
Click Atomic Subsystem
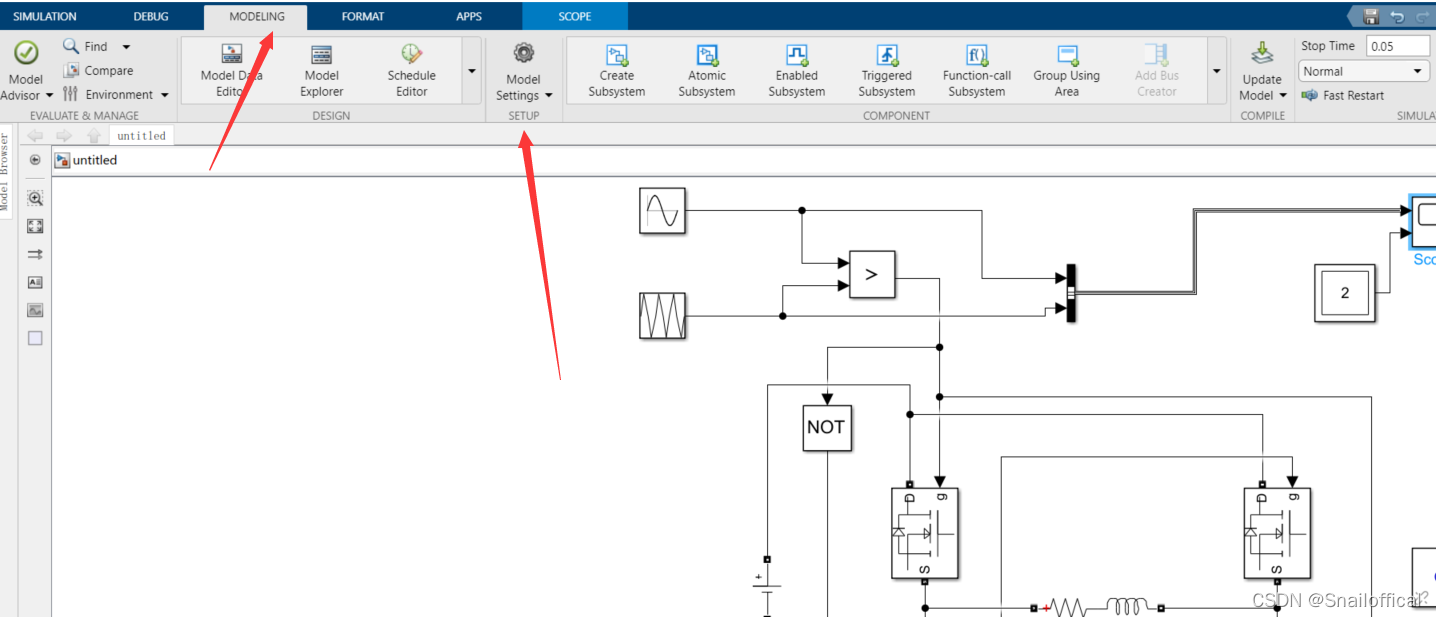point(707,70)
